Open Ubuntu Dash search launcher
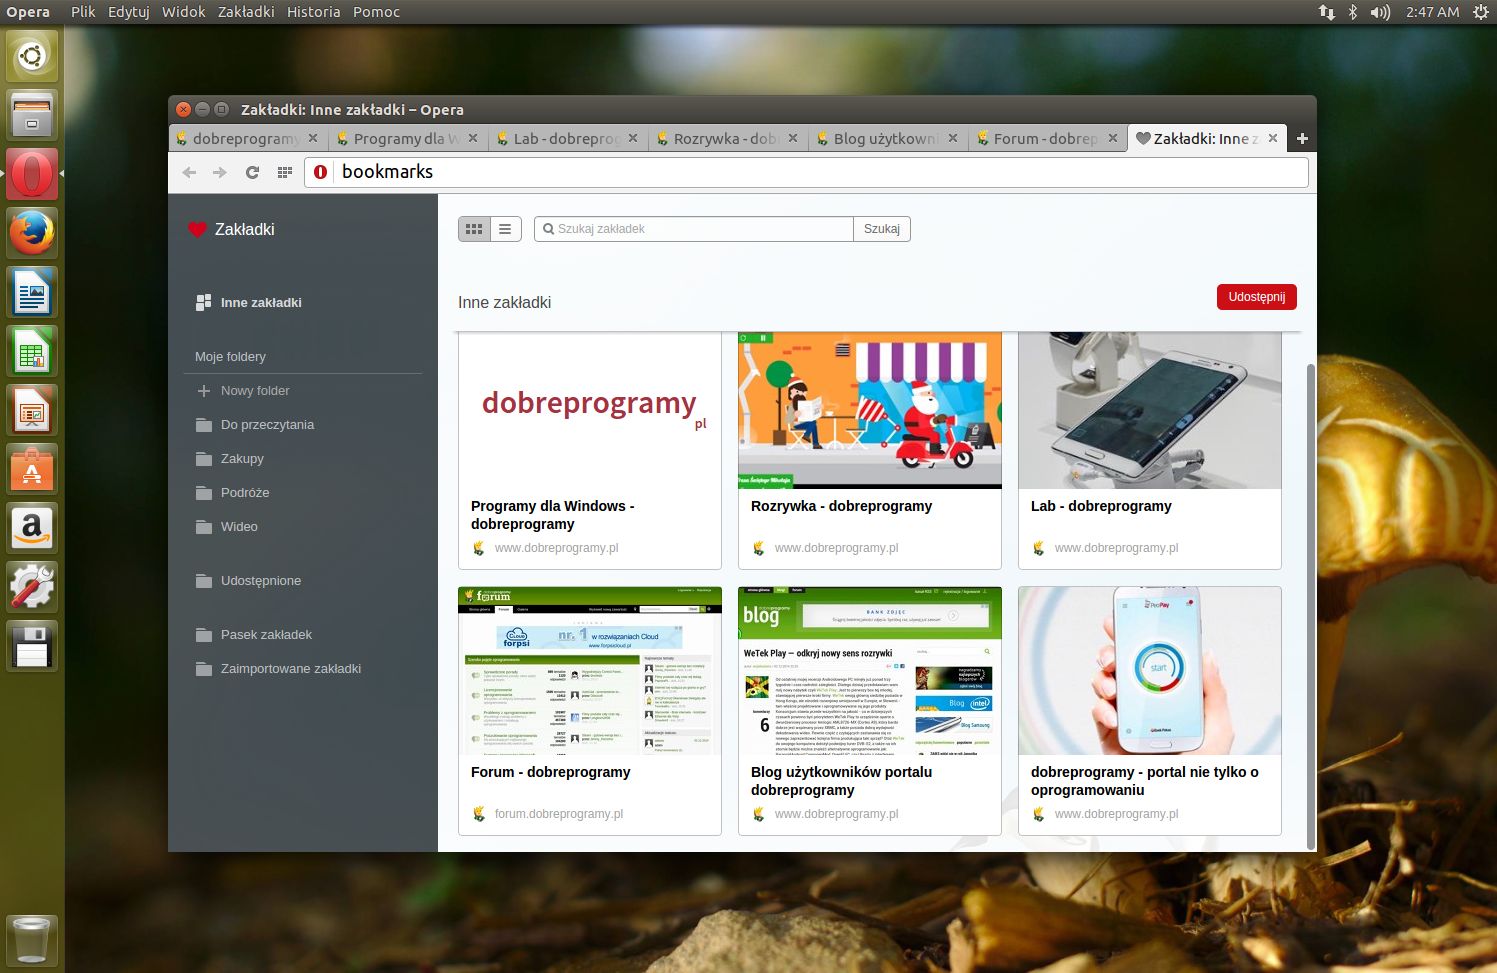 32,56
